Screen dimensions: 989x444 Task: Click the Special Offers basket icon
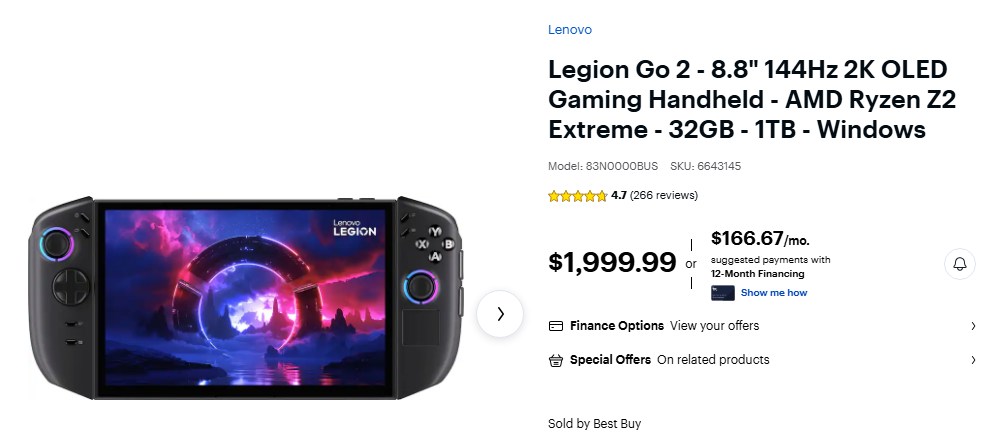556,360
